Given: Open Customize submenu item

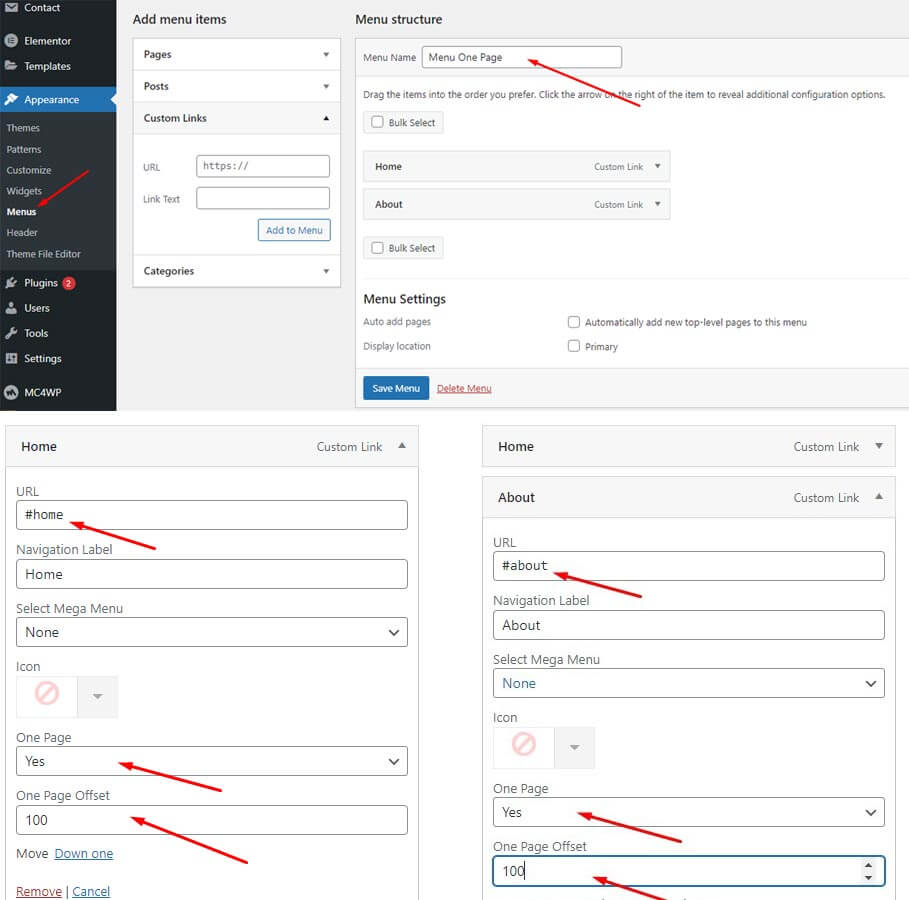Looking at the screenshot, I should 29,170.
